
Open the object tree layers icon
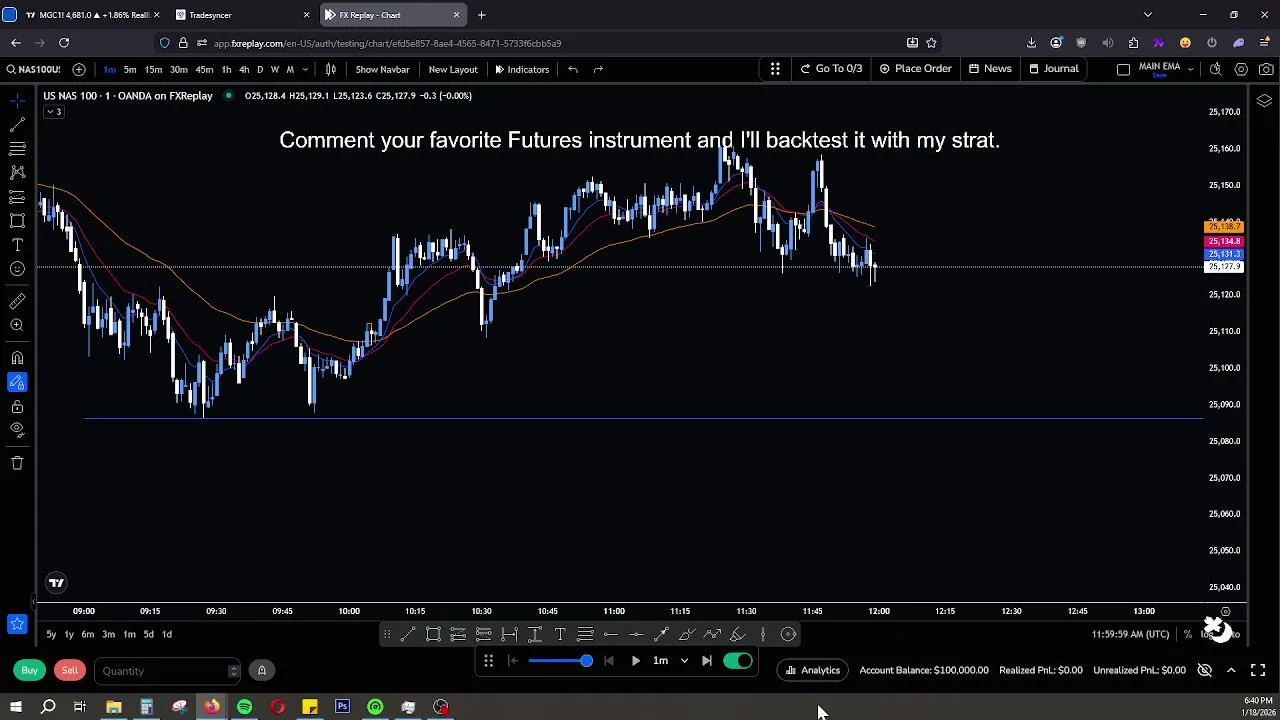1264,101
